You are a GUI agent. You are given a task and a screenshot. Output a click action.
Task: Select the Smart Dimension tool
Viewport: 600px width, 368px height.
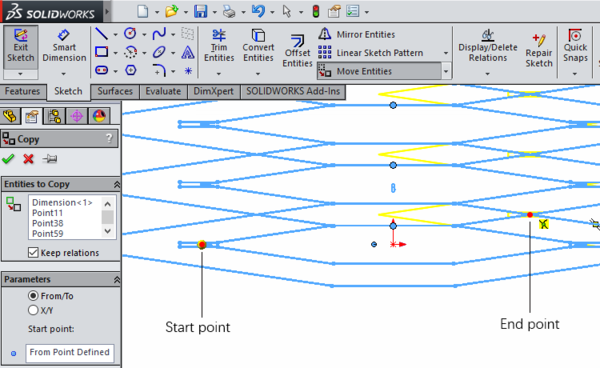pos(64,46)
